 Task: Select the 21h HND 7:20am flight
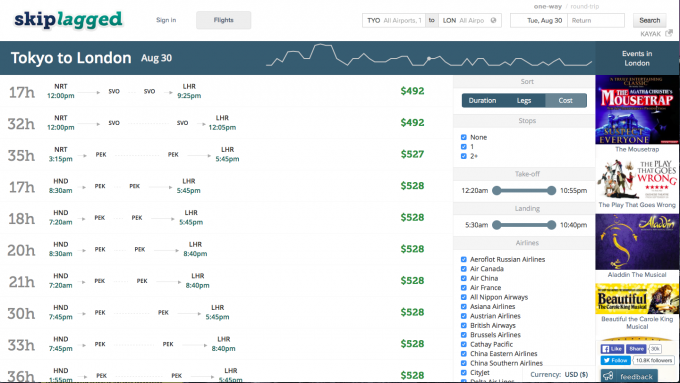(226, 281)
